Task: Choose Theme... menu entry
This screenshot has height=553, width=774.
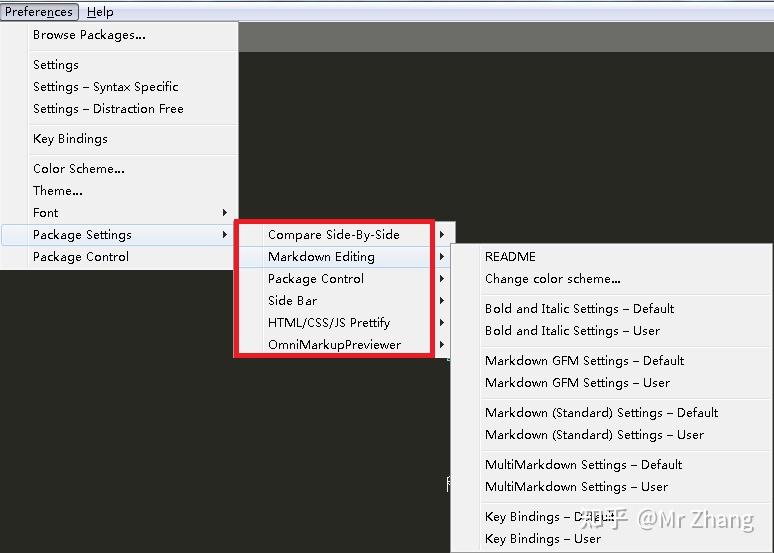Action: (x=120, y=191)
